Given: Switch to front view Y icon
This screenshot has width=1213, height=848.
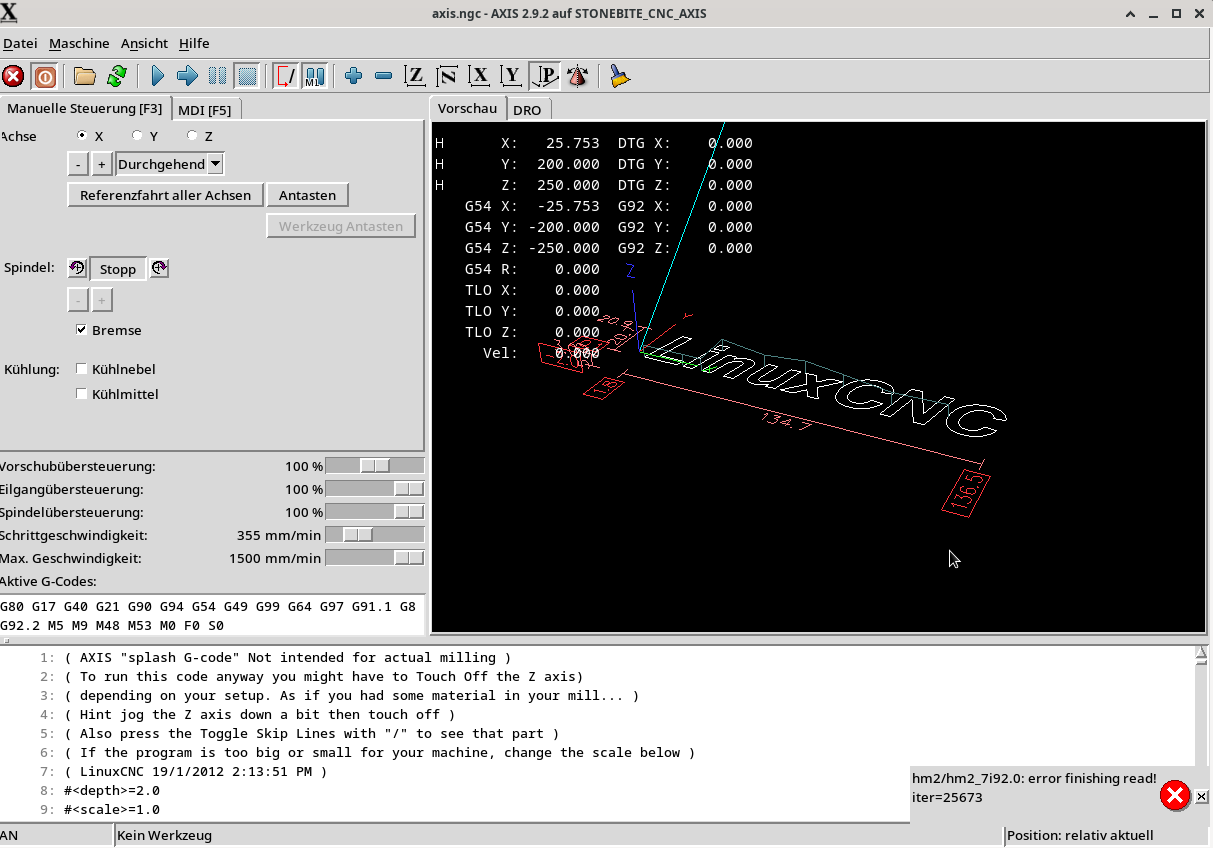Looking at the screenshot, I should [512, 76].
